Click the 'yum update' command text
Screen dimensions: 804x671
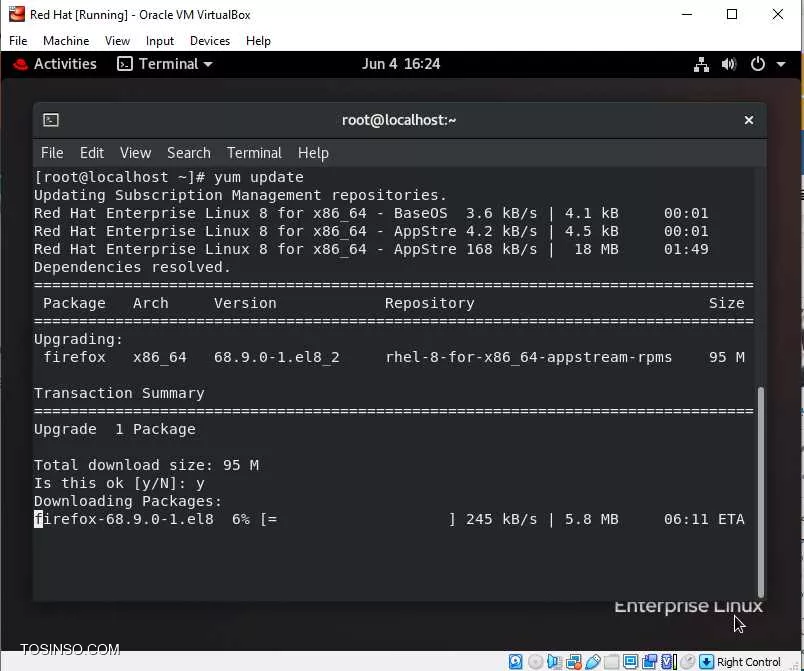(x=258, y=177)
